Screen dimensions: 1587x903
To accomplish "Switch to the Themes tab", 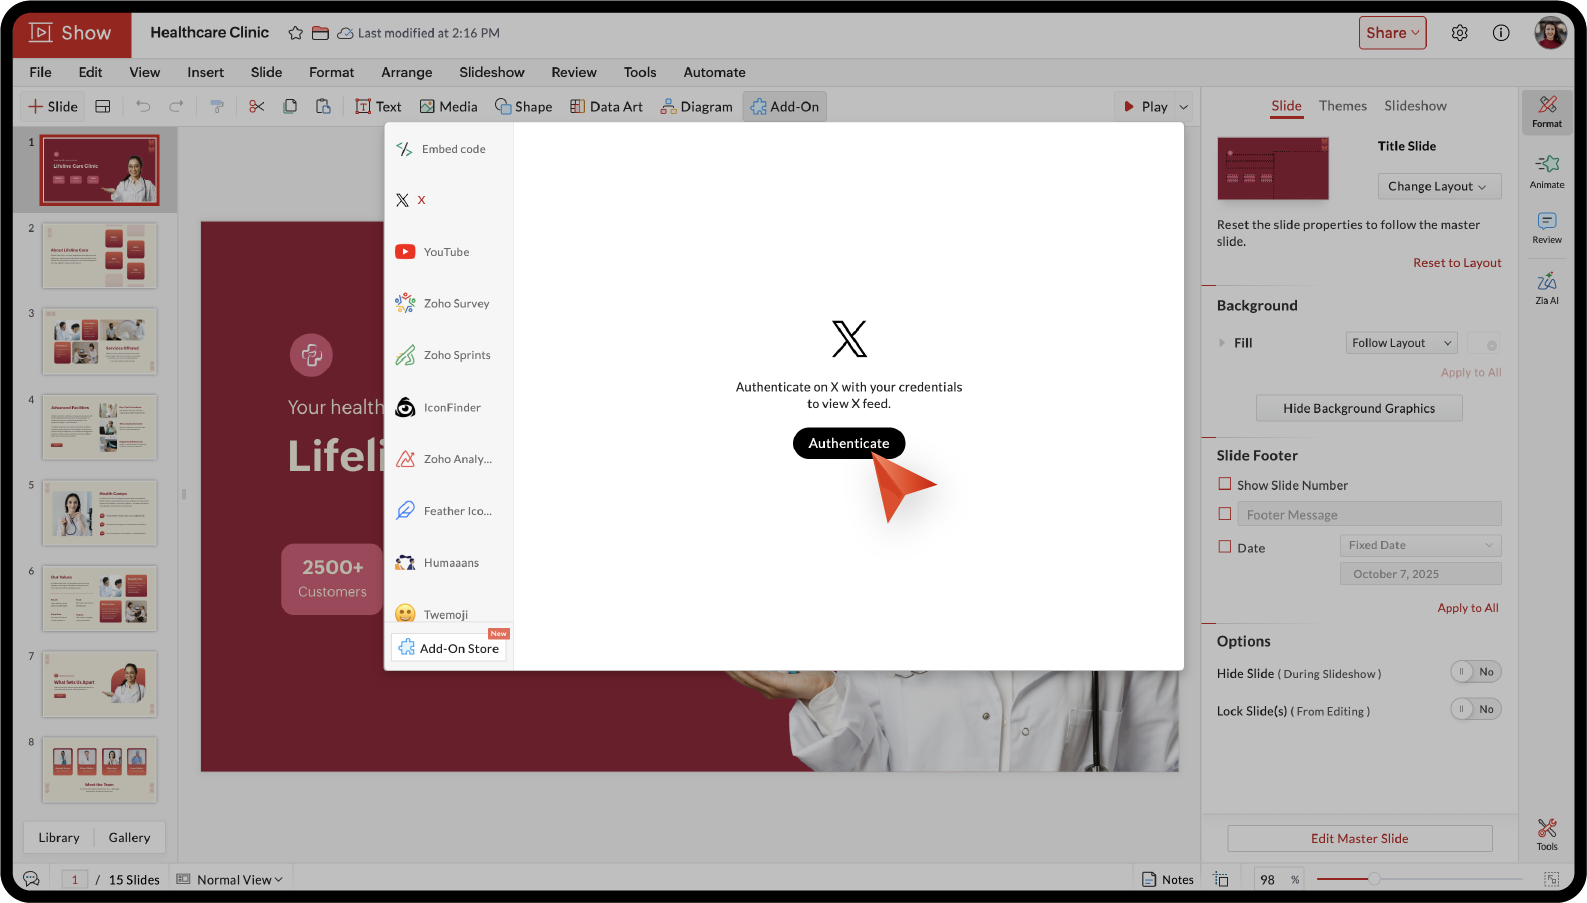I will tap(1343, 106).
